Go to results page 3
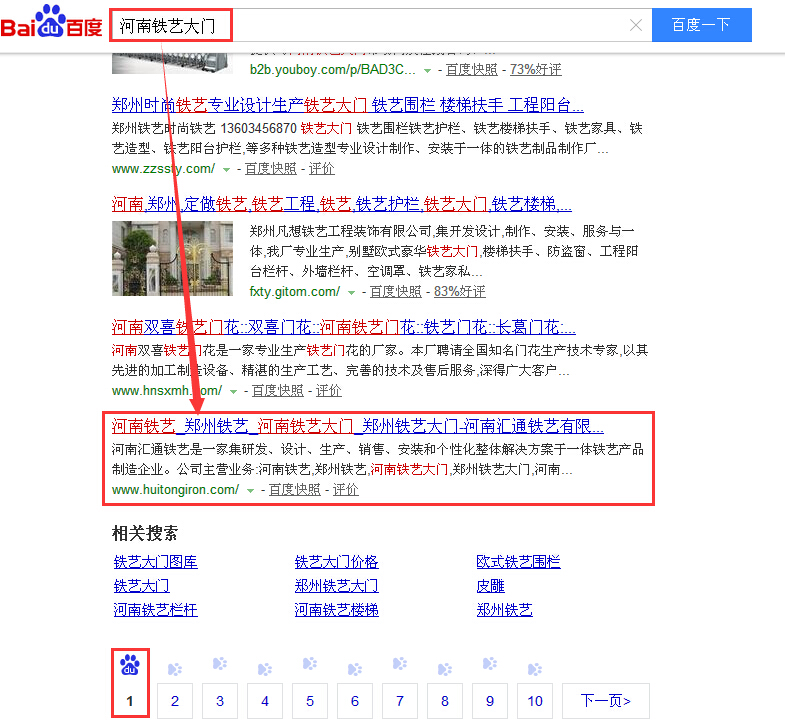 click(x=220, y=701)
